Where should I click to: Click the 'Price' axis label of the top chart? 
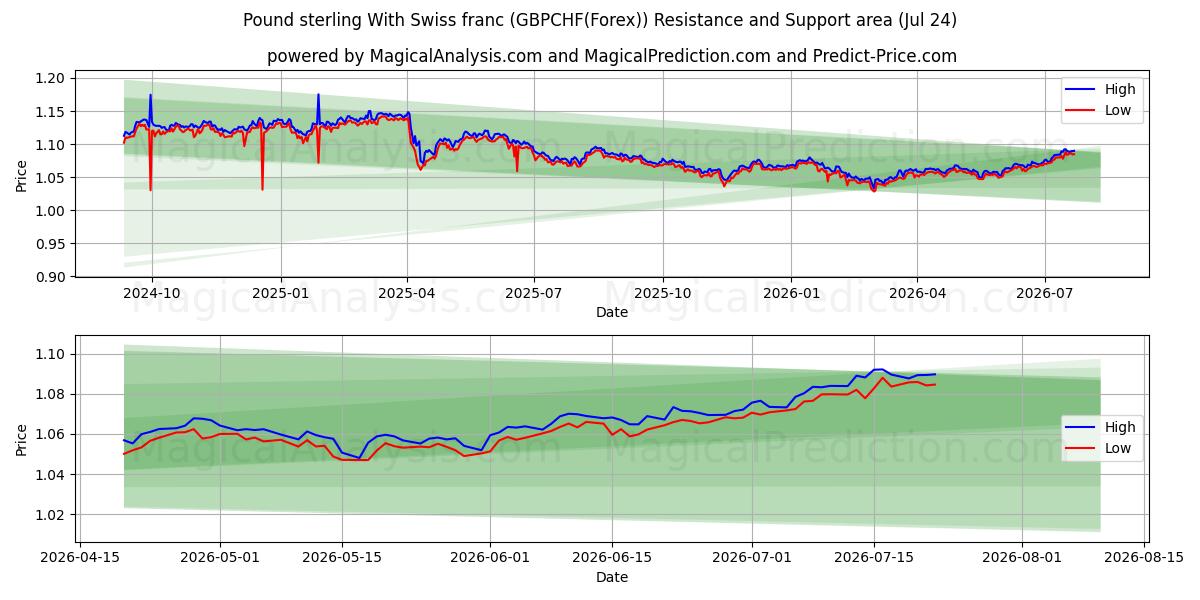pyautogui.click(x=22, y=175)
